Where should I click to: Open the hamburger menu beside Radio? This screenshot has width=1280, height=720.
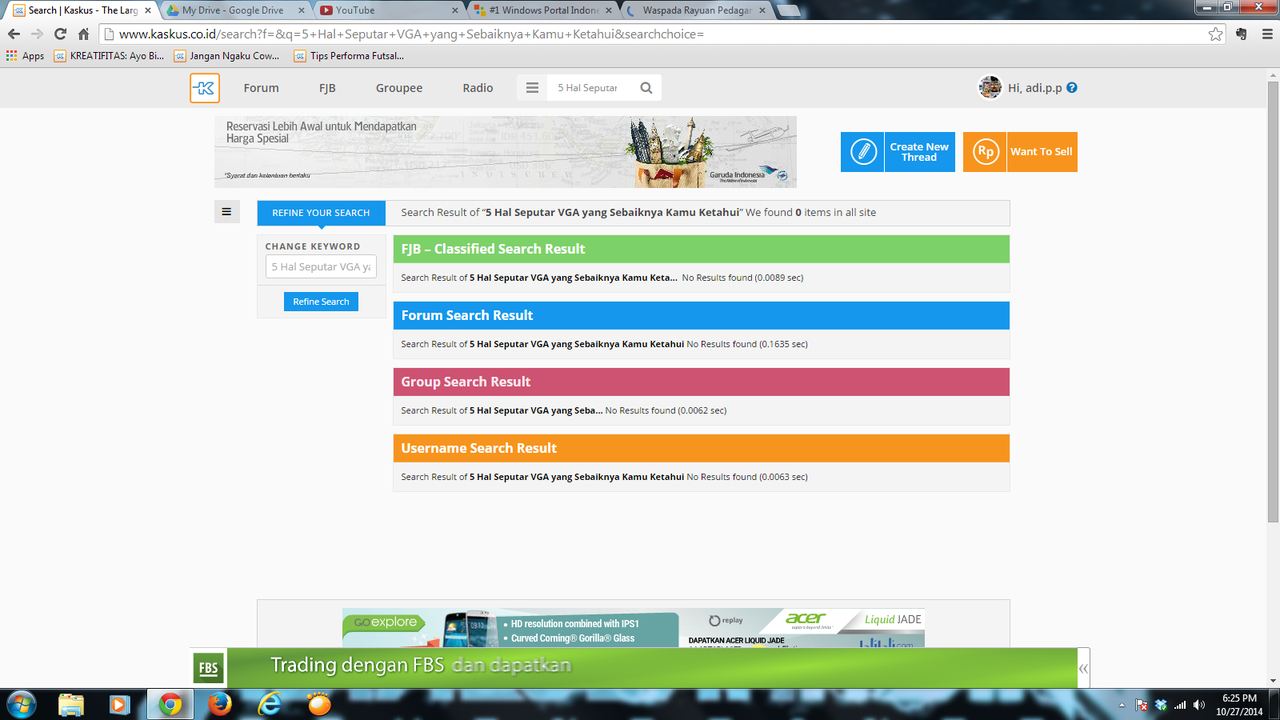[532, 88]
